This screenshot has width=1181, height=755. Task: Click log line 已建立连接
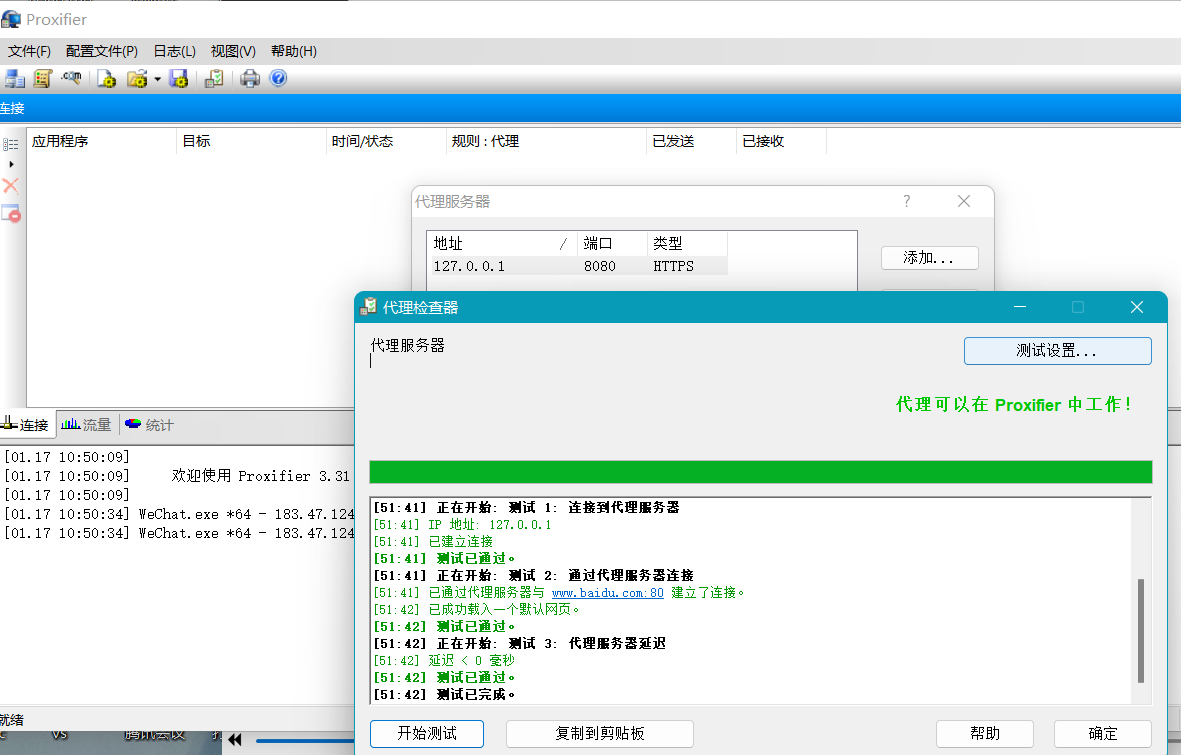433,542
